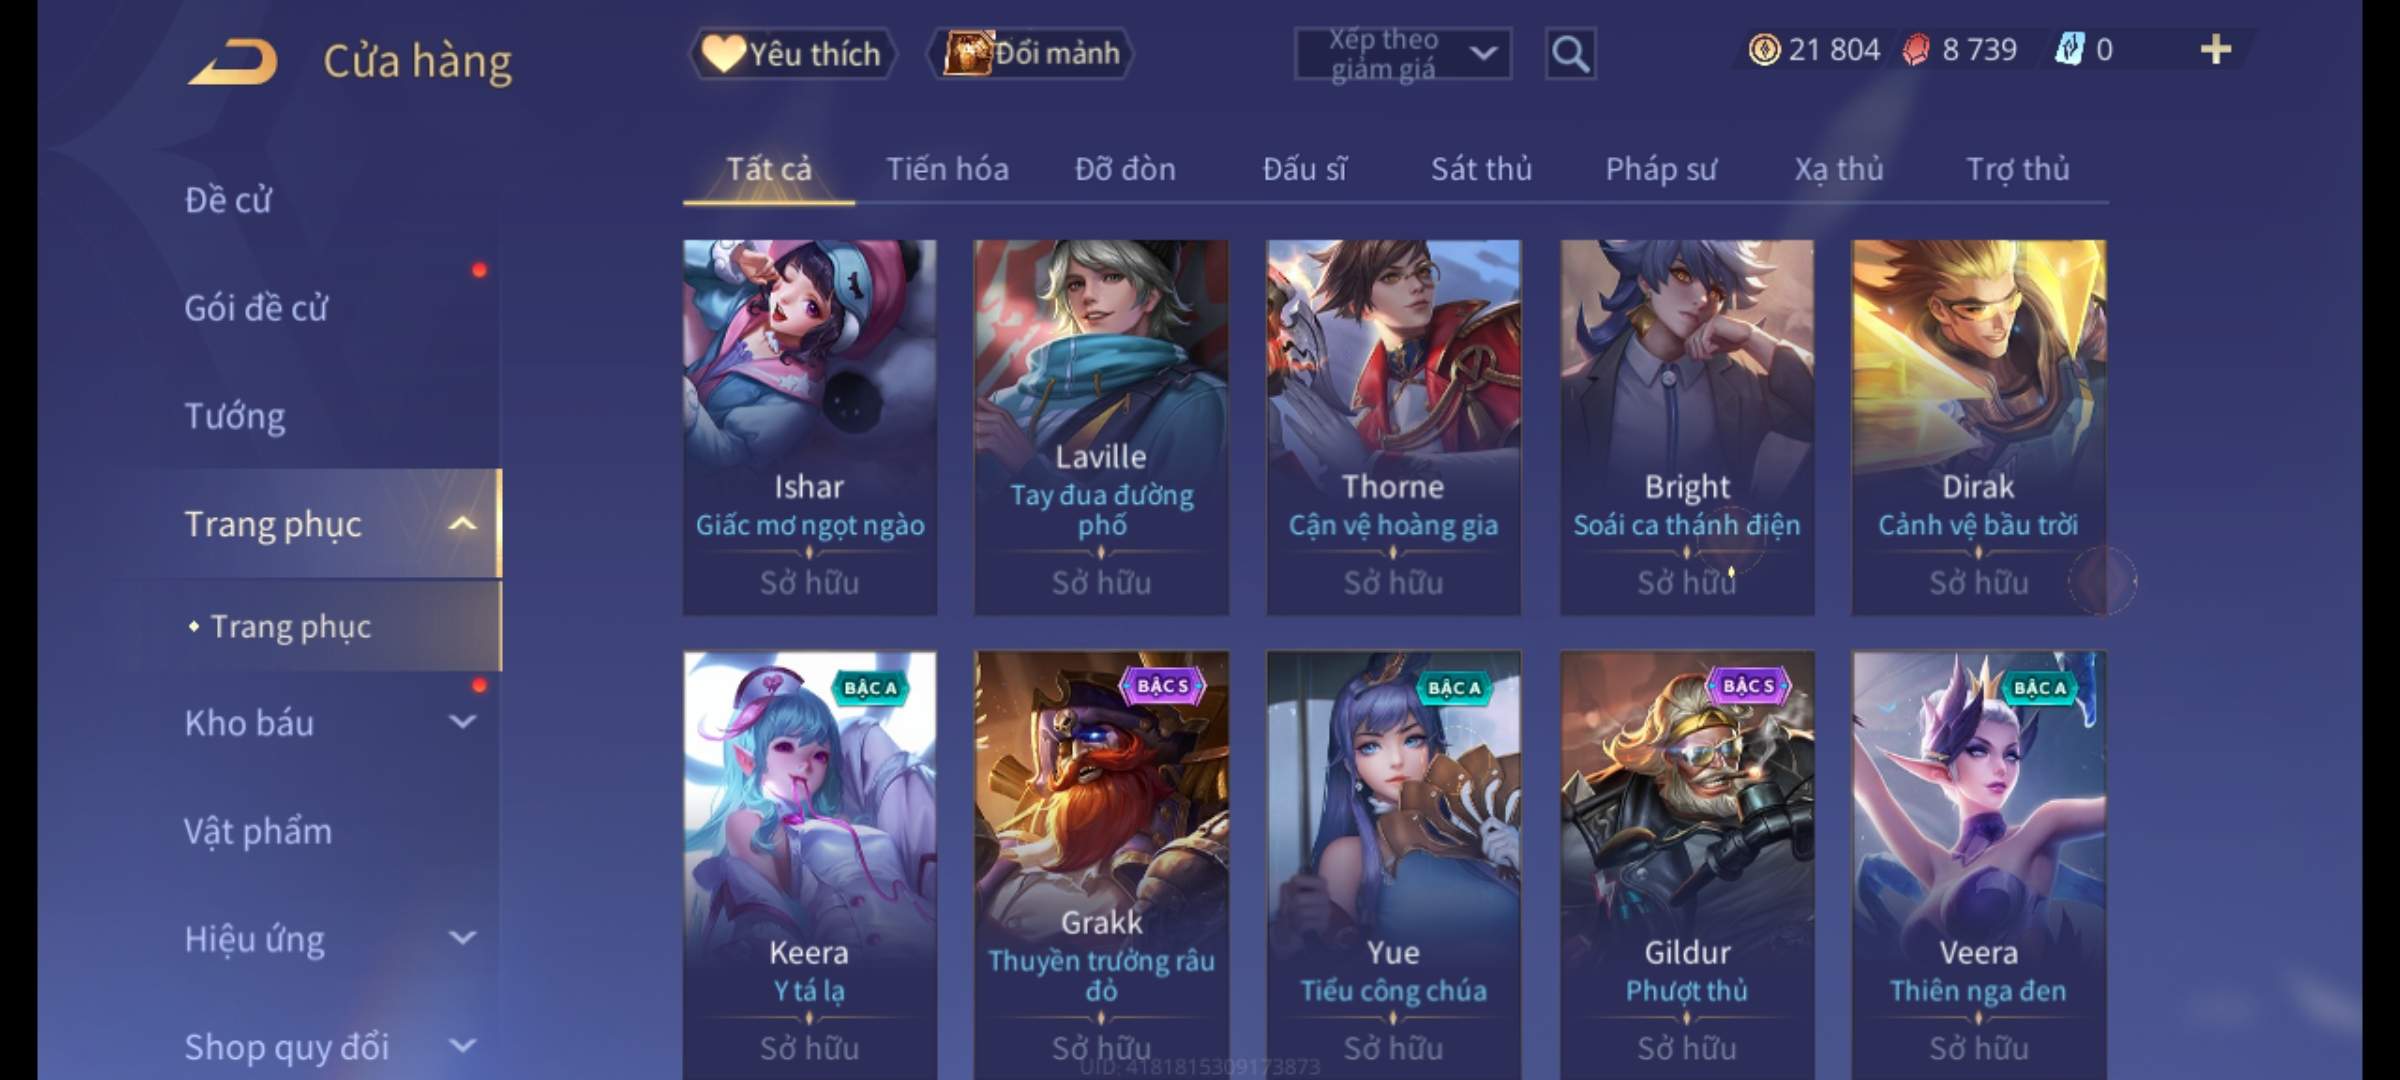Expand the Shop quy đổi section
The image size is (2400, 1080).
[x=462, y=1046]
